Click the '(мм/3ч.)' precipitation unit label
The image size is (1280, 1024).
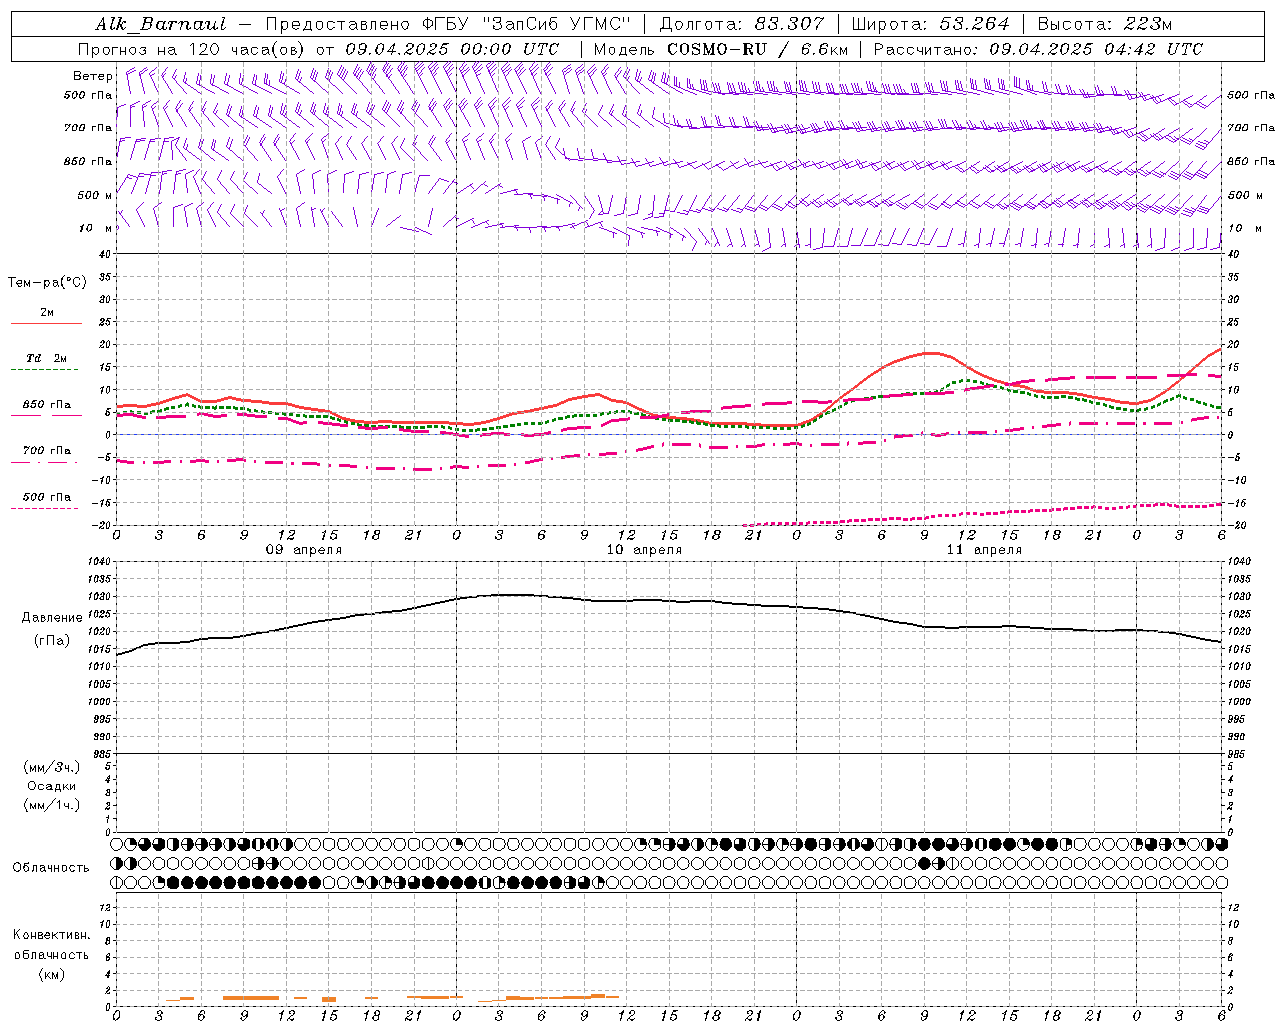coord(52,767)
